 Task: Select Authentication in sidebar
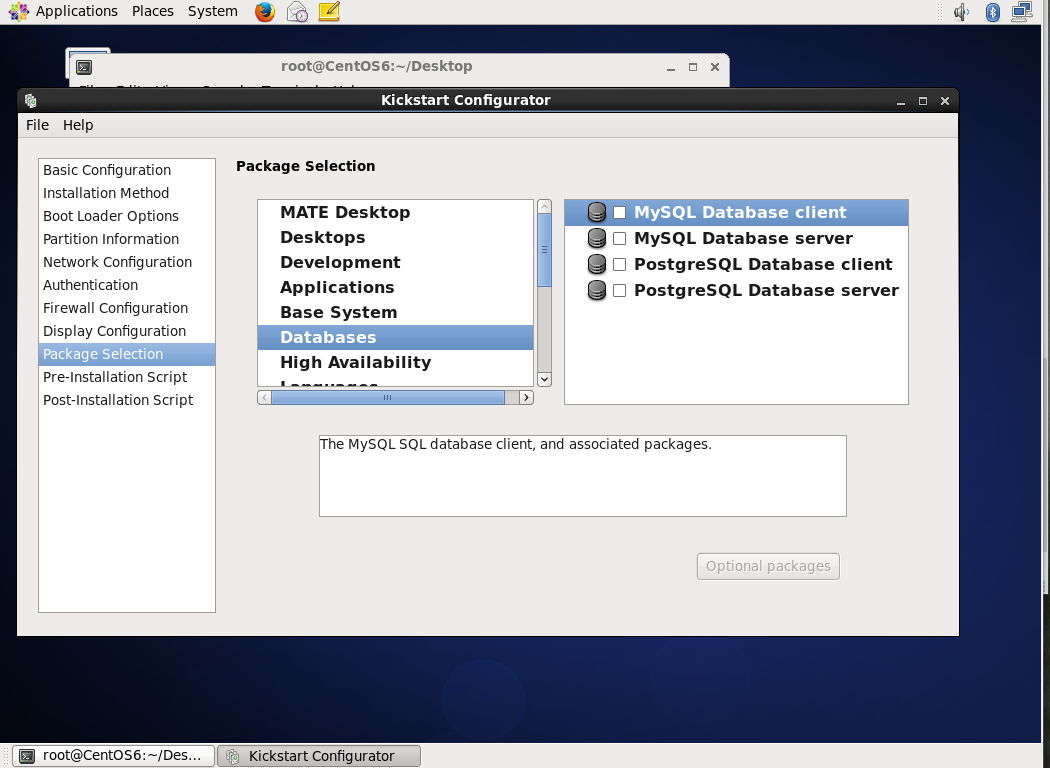127,285
